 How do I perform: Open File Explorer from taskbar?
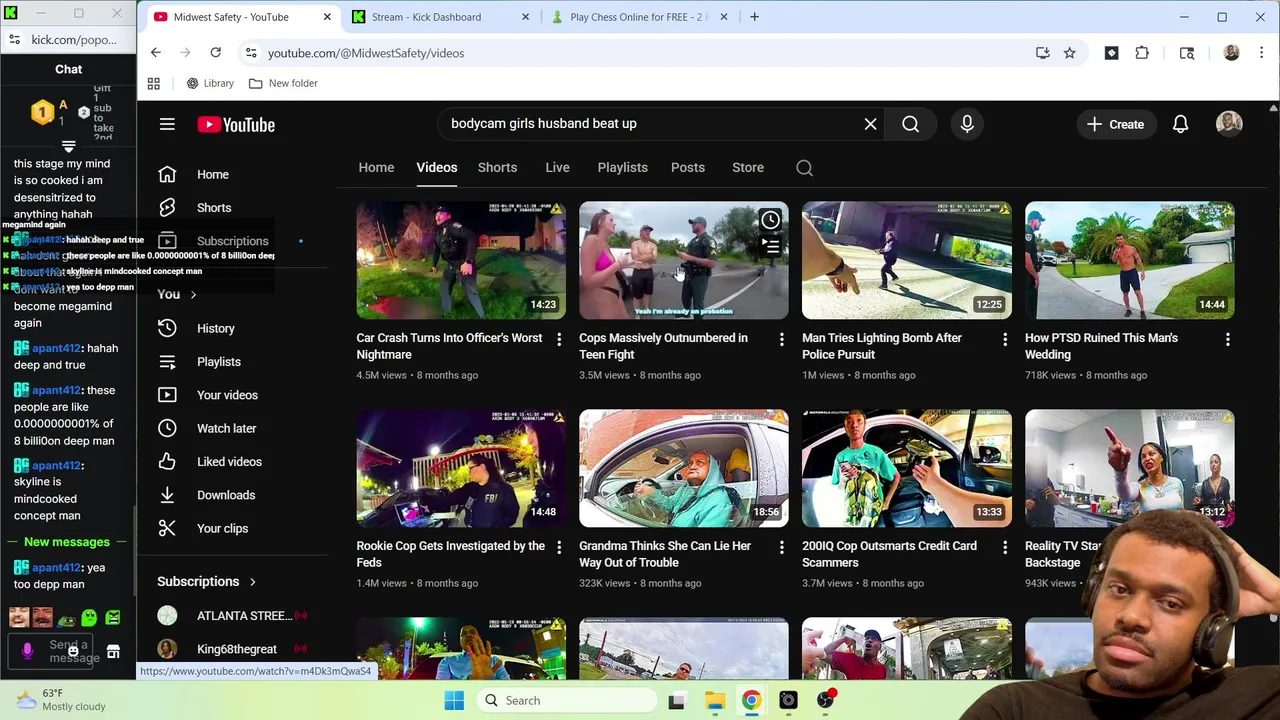[714, 701]
